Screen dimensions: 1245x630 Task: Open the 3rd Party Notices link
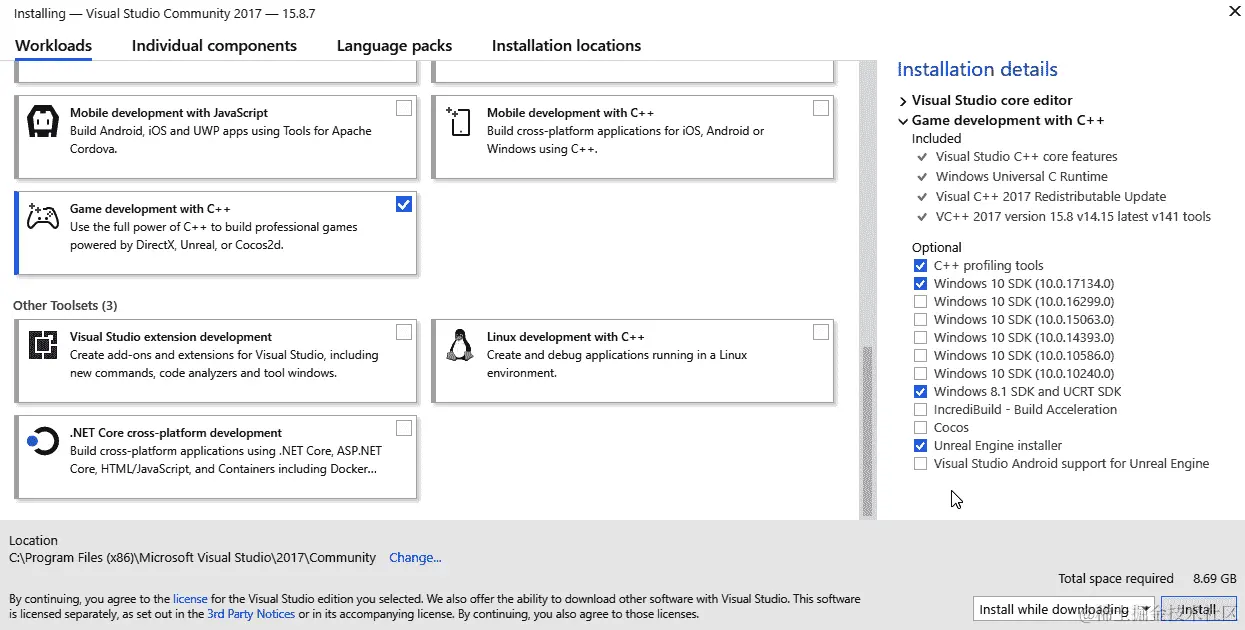pos(251,614)
